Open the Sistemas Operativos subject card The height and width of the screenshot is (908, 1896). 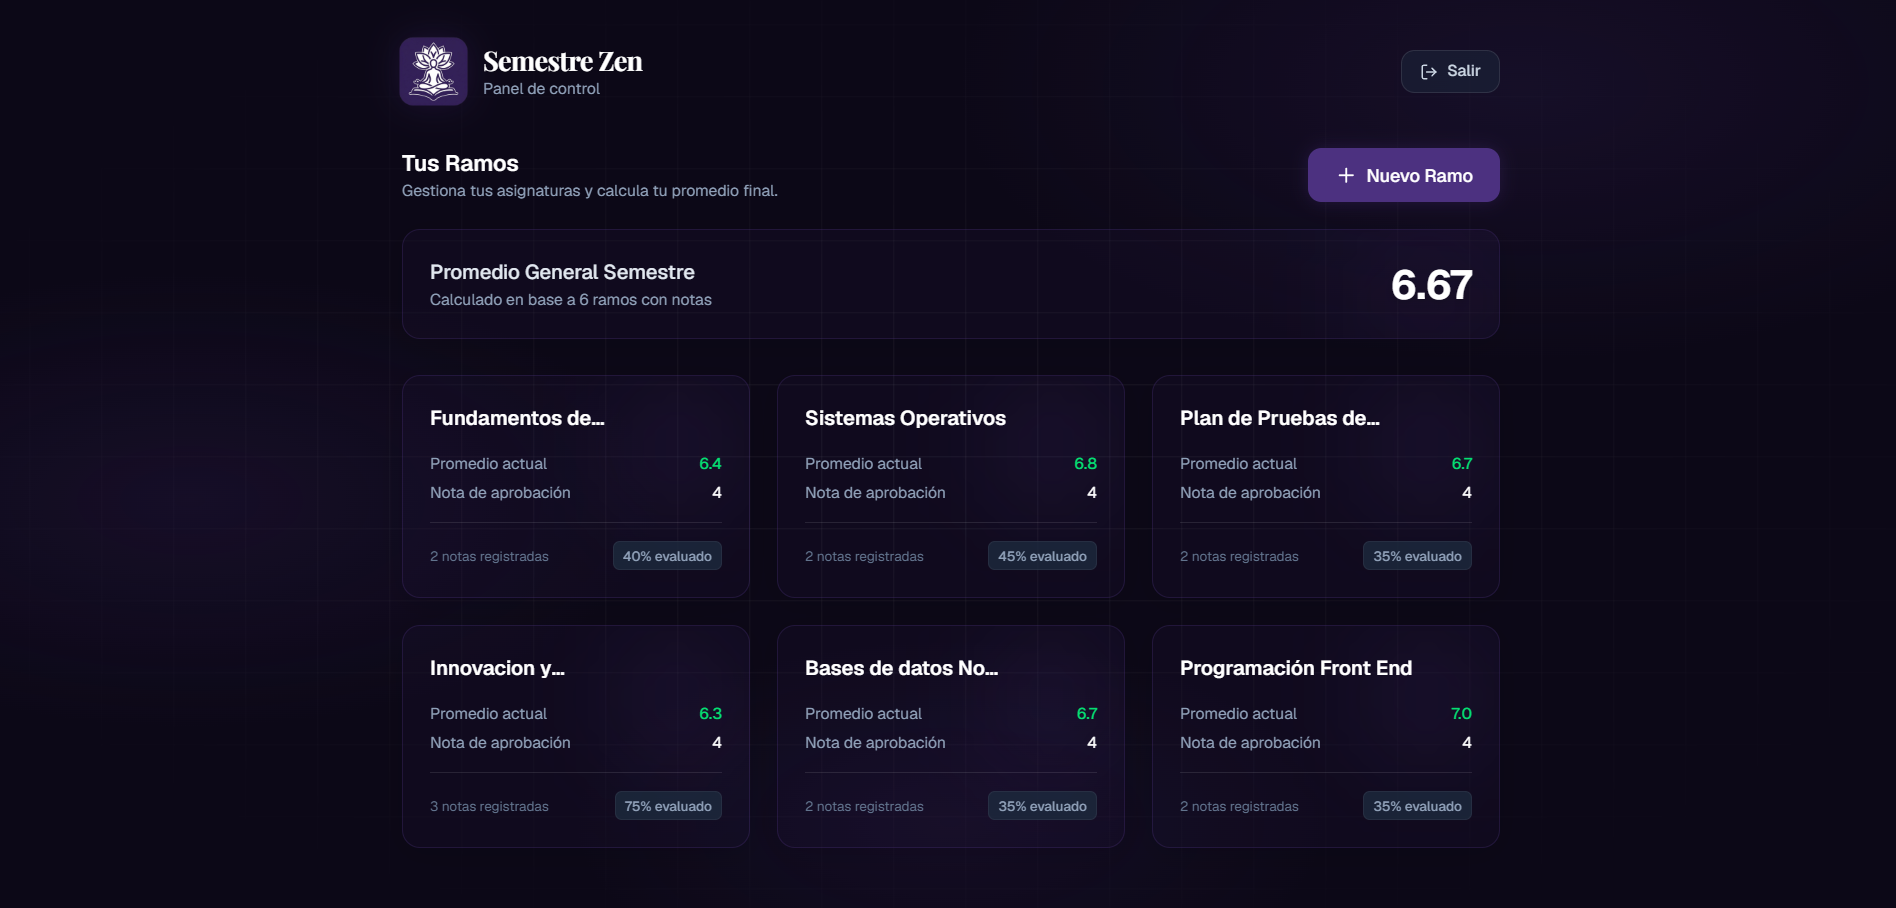(951, 486)
